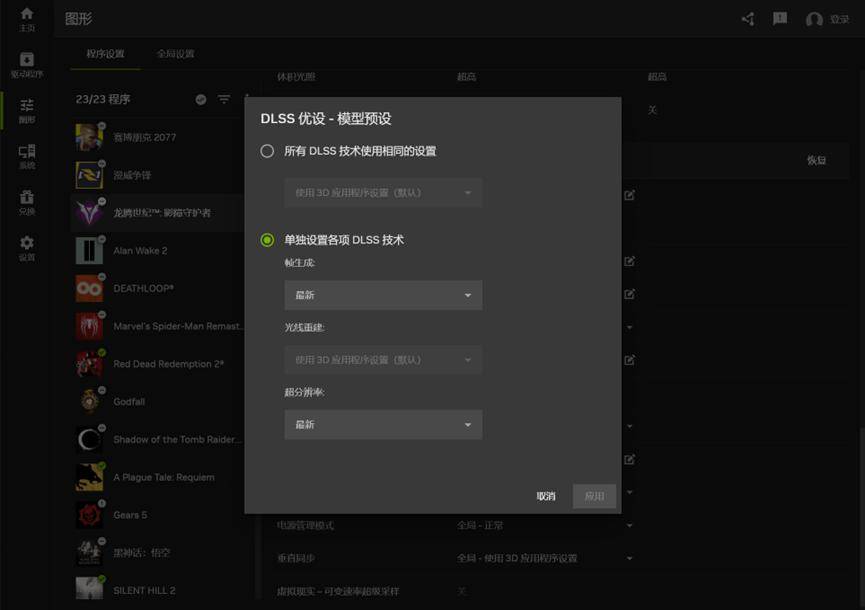Toggle the checkmark circle beside 23/23 程序
This screenshot has height=610, width=865.
(x=201, y=100)
